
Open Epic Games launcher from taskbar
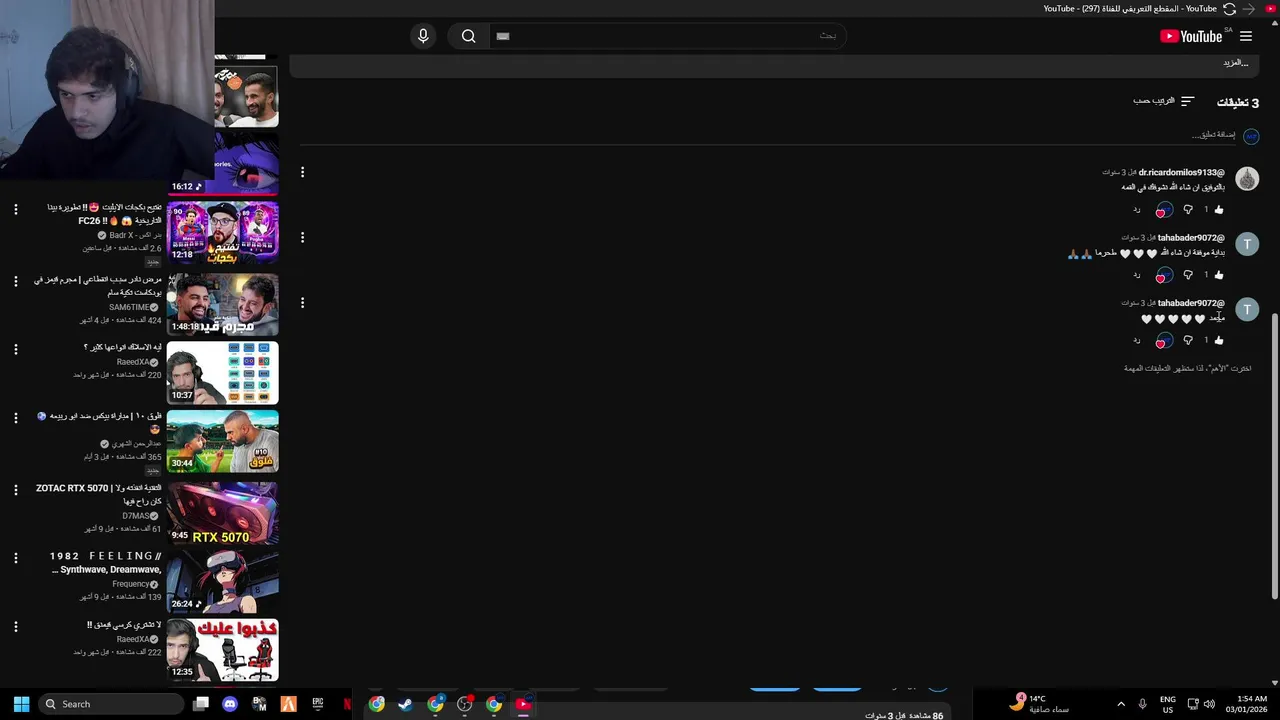coord(318,704)
